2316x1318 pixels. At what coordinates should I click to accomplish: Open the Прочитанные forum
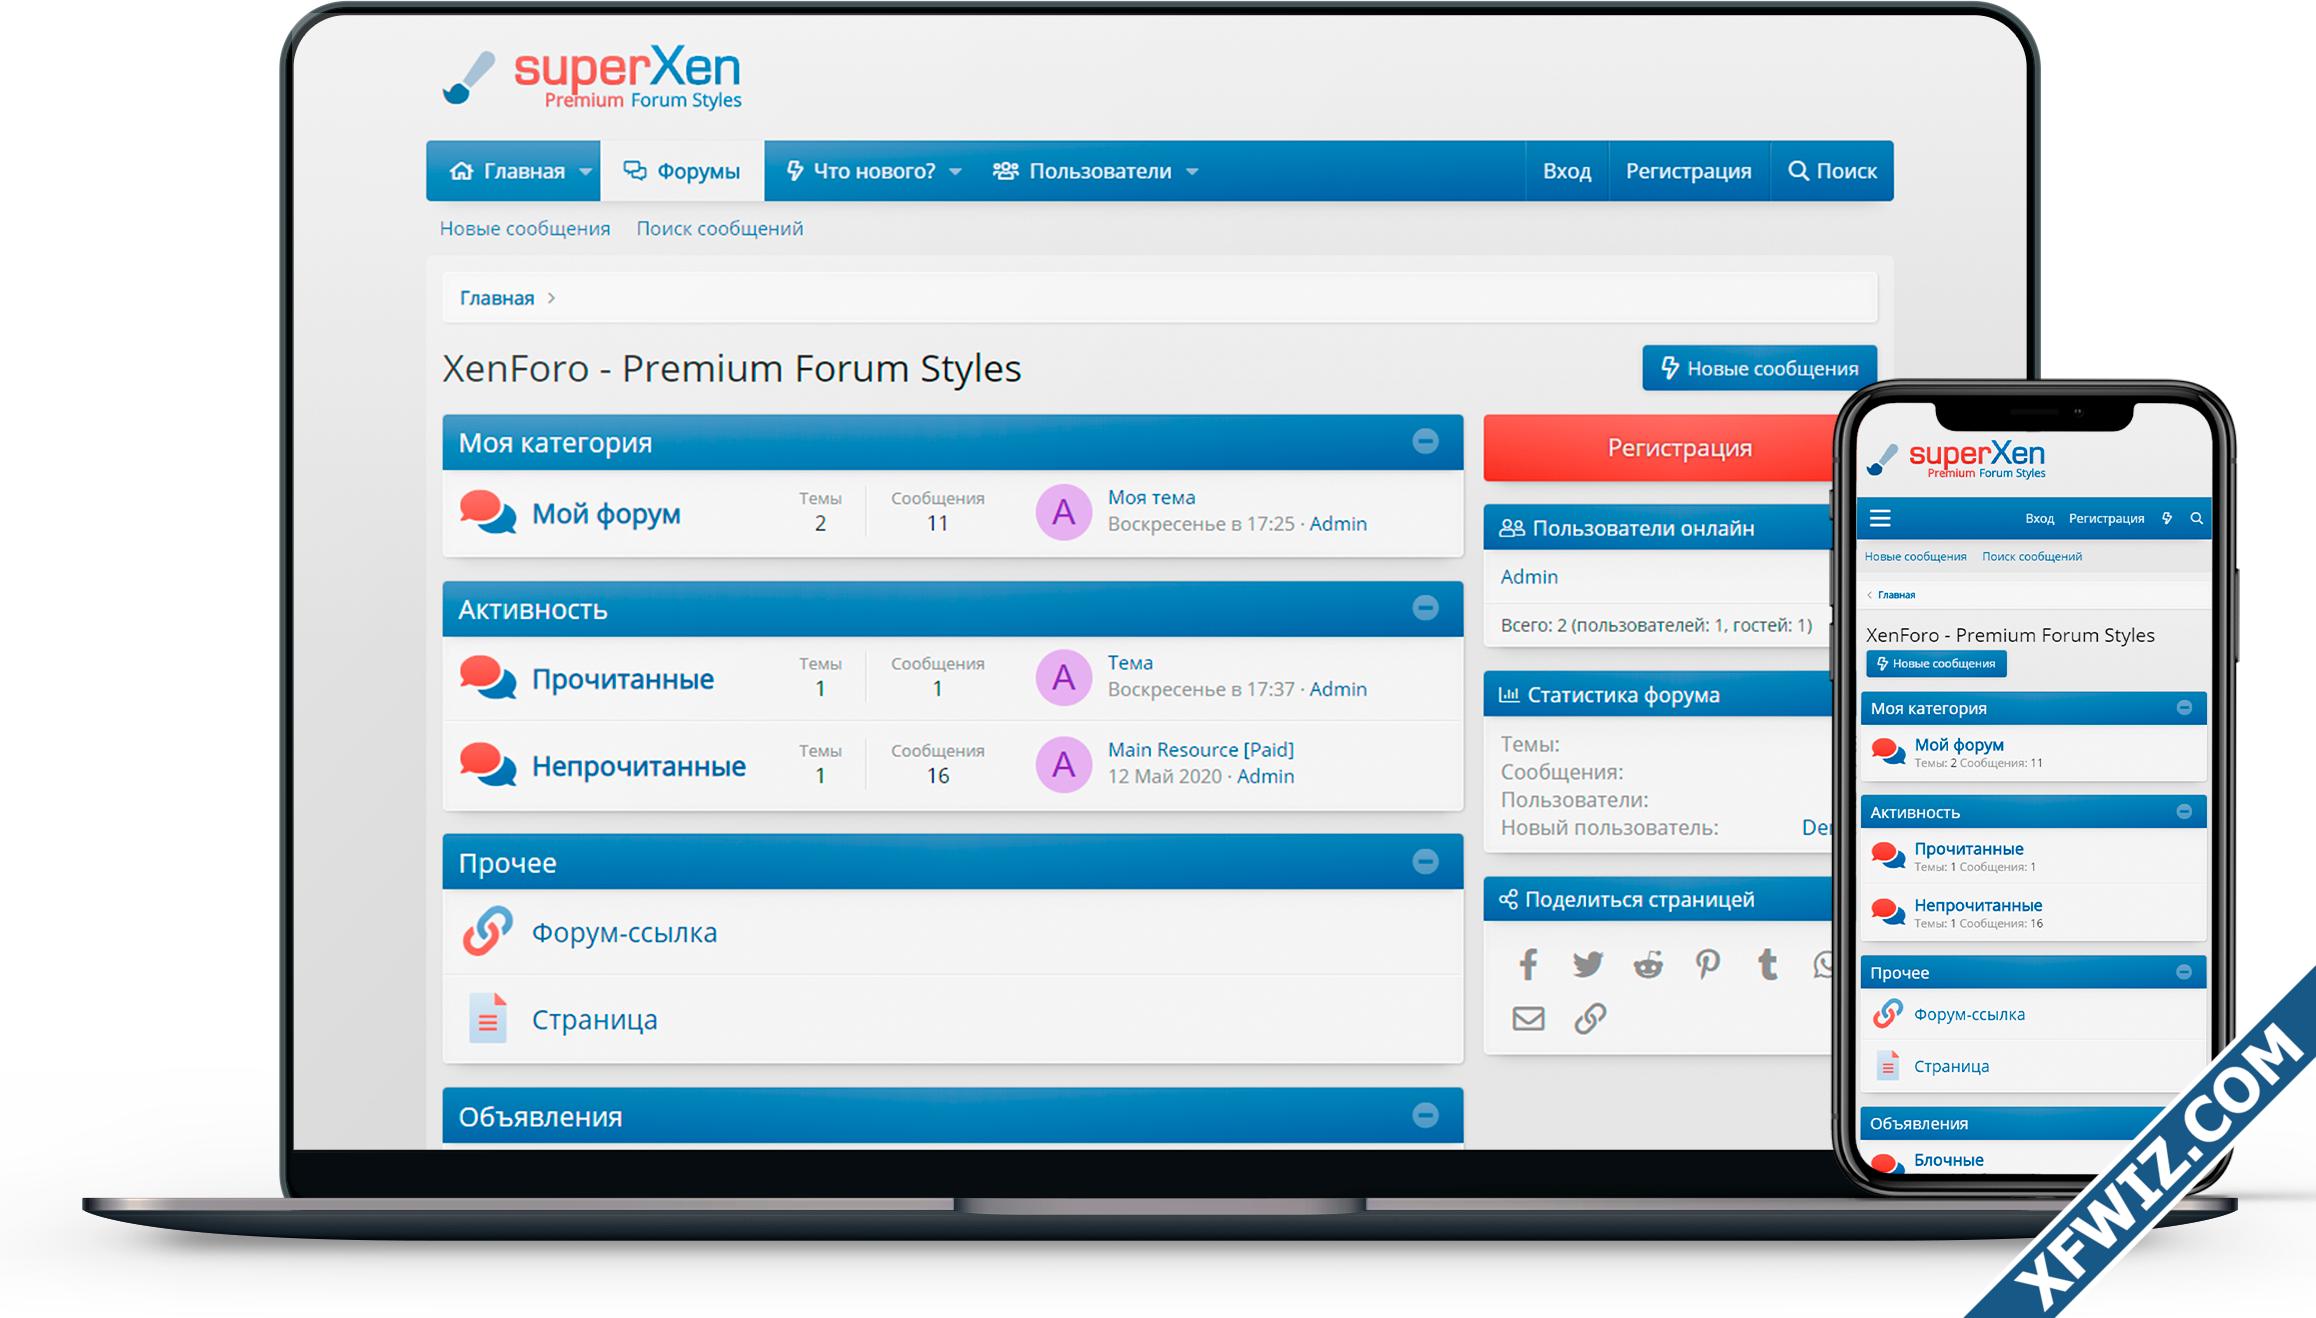(622, 679)
